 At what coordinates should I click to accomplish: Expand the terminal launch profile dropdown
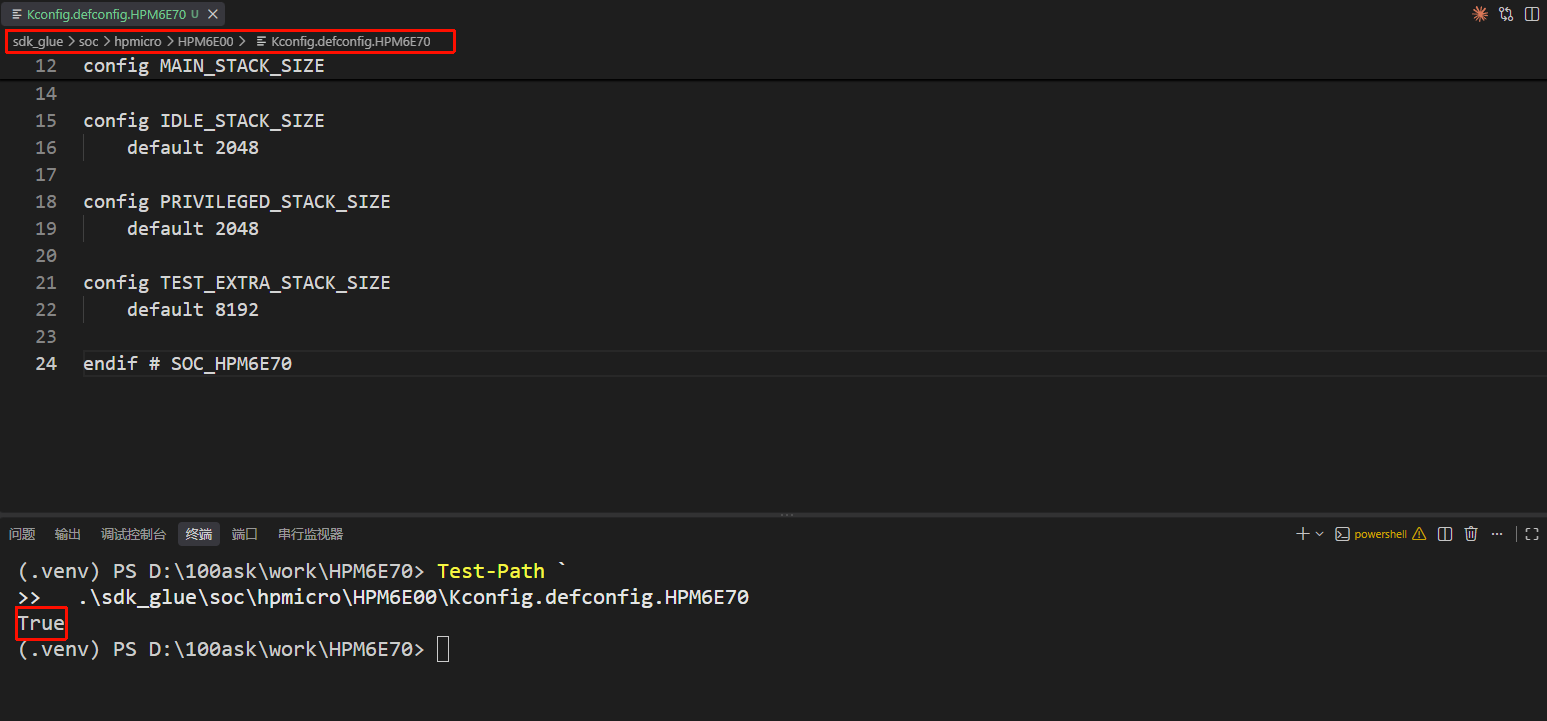coord(1319,534)
